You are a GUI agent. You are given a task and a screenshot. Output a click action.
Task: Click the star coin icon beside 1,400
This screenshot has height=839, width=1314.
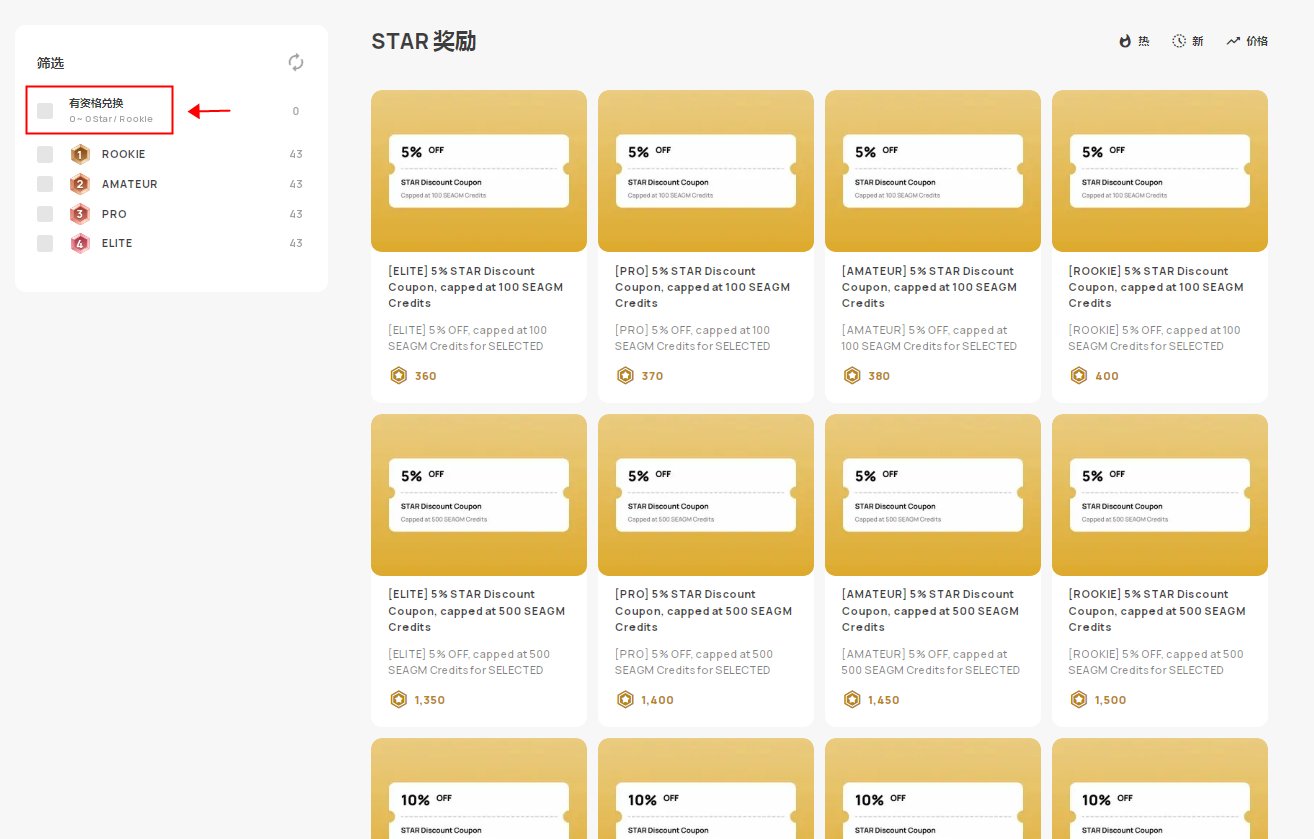pos(625,699)
